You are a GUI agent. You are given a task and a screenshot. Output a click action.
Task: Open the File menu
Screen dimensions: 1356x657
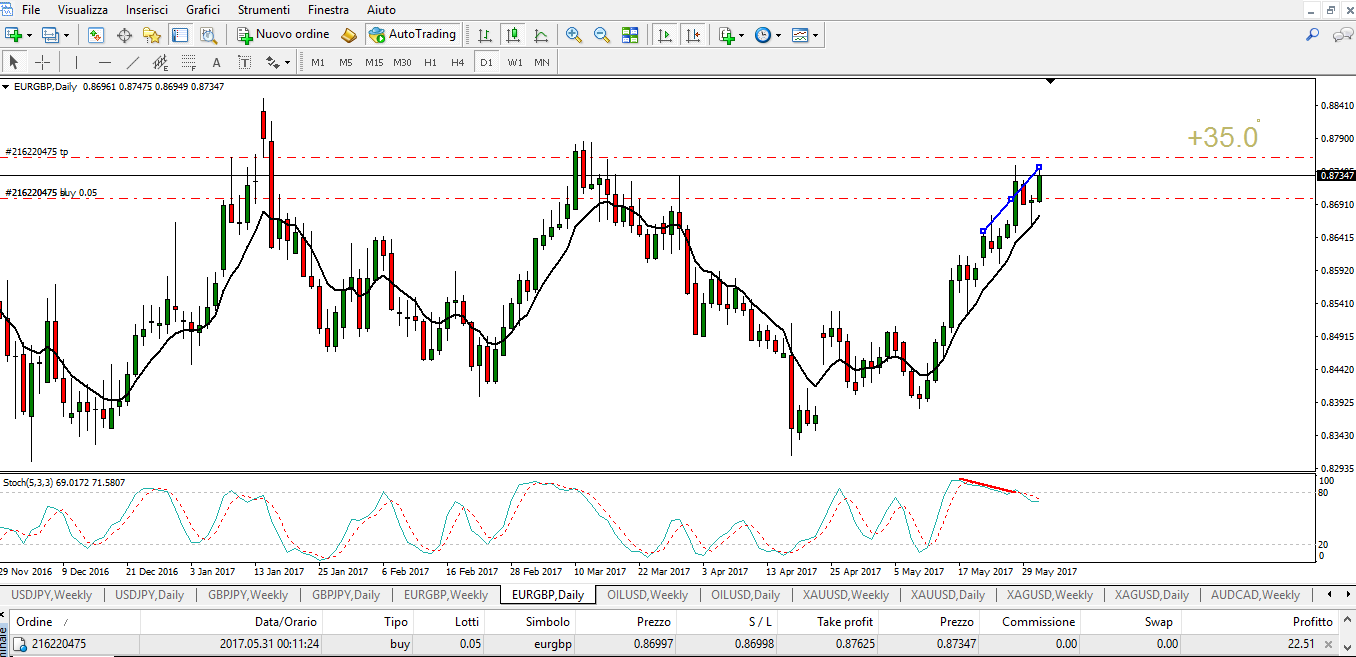31,9
